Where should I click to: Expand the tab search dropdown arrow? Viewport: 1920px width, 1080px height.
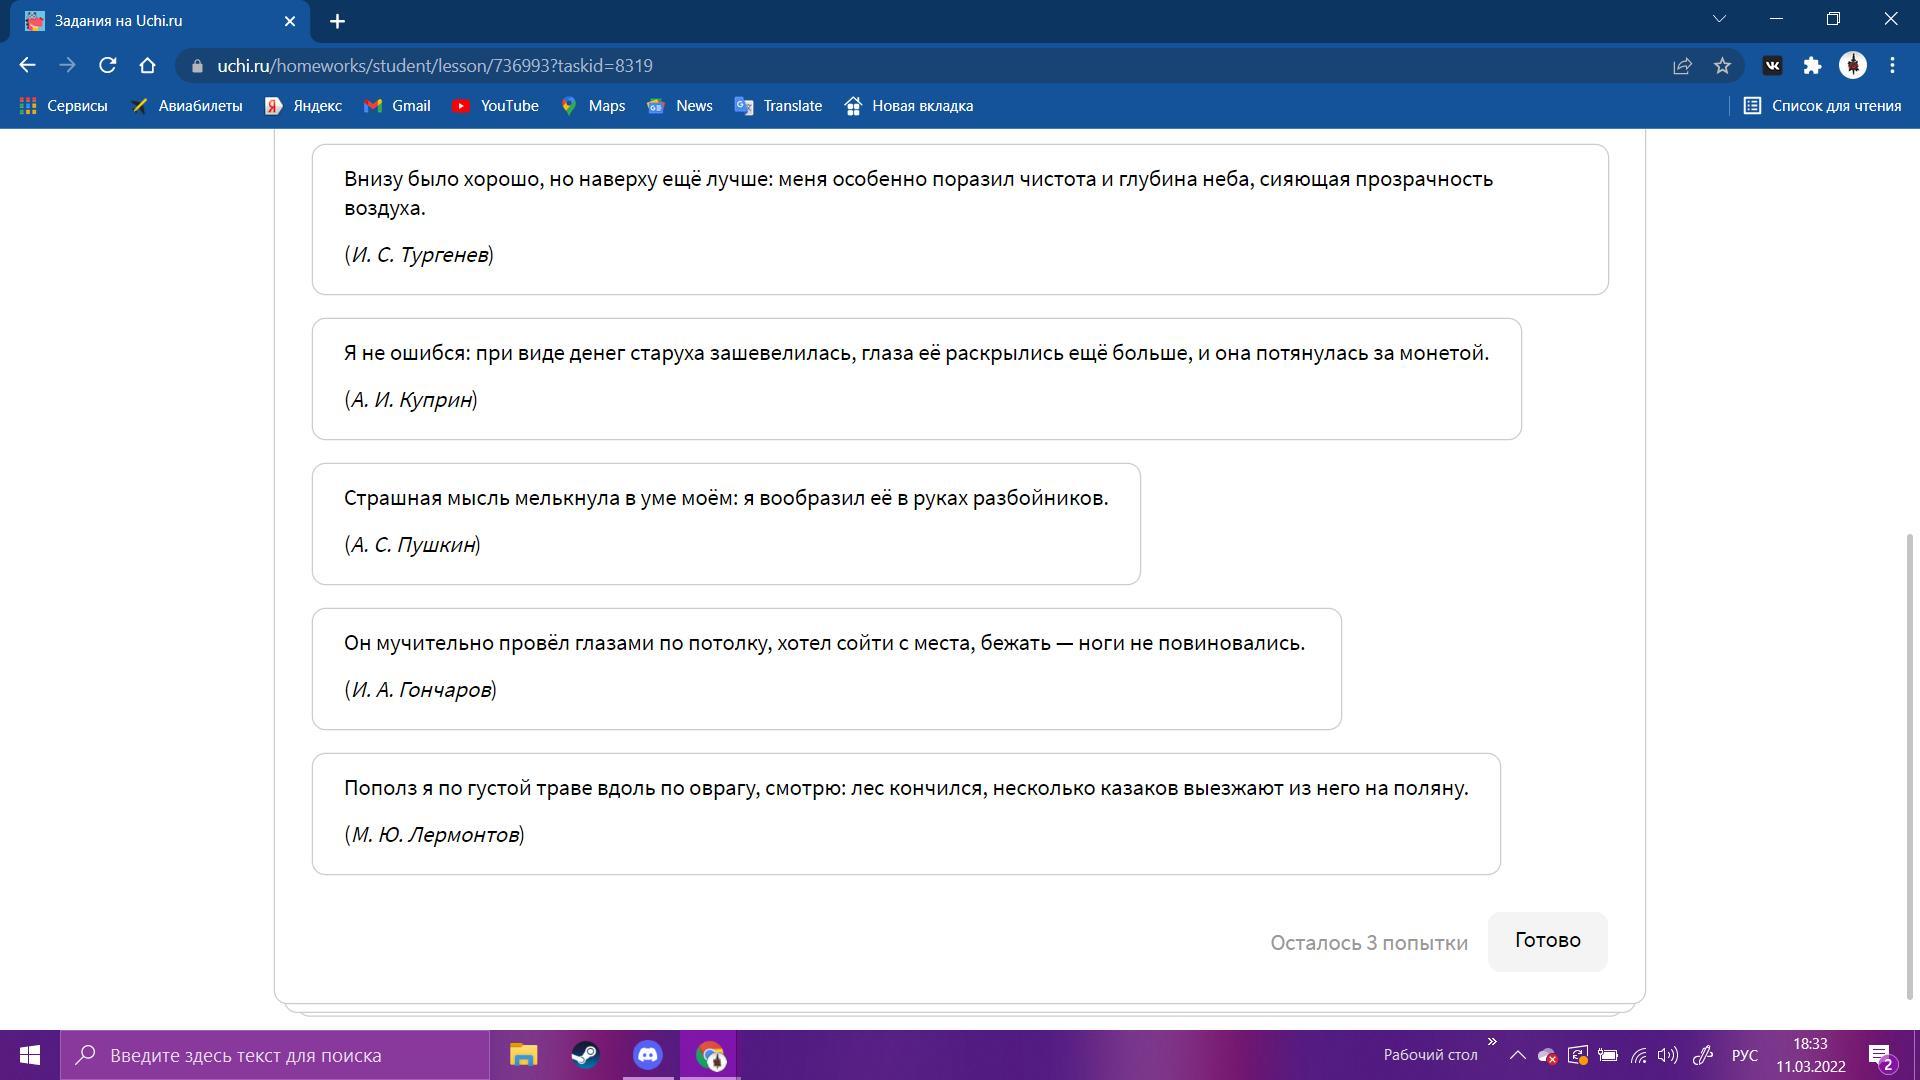(1719, 19)
